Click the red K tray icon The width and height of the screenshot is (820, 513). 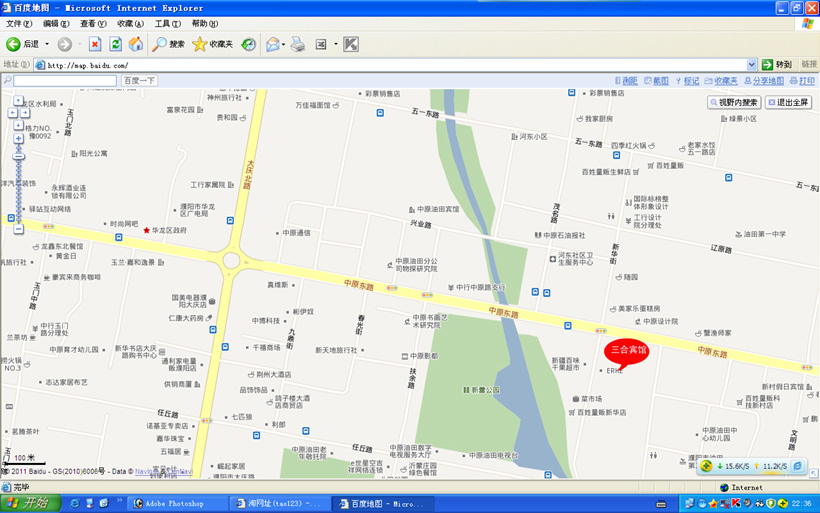coord(736,503)
